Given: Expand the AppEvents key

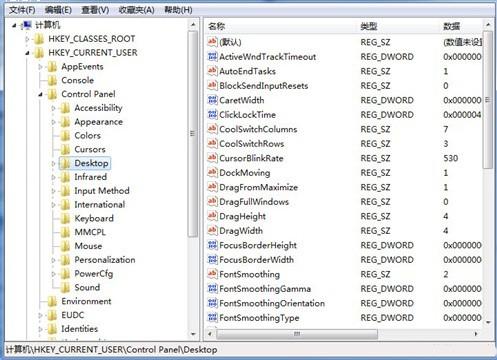Looking at the screenshot, I should click(40, 67).
